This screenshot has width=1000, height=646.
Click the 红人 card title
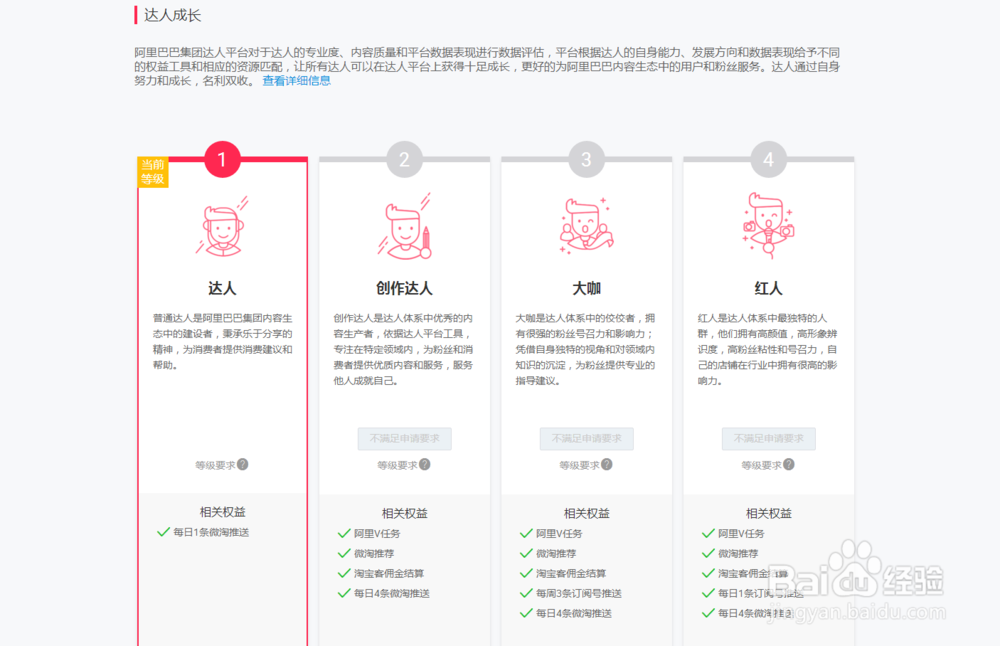click(768, 288)
